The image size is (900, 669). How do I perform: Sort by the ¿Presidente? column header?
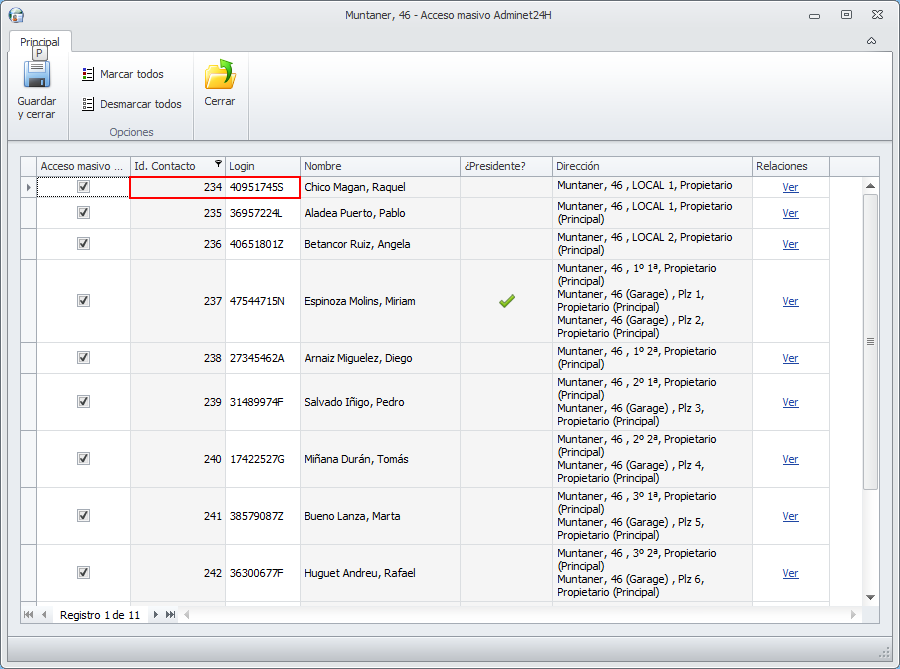coord(506,166)
